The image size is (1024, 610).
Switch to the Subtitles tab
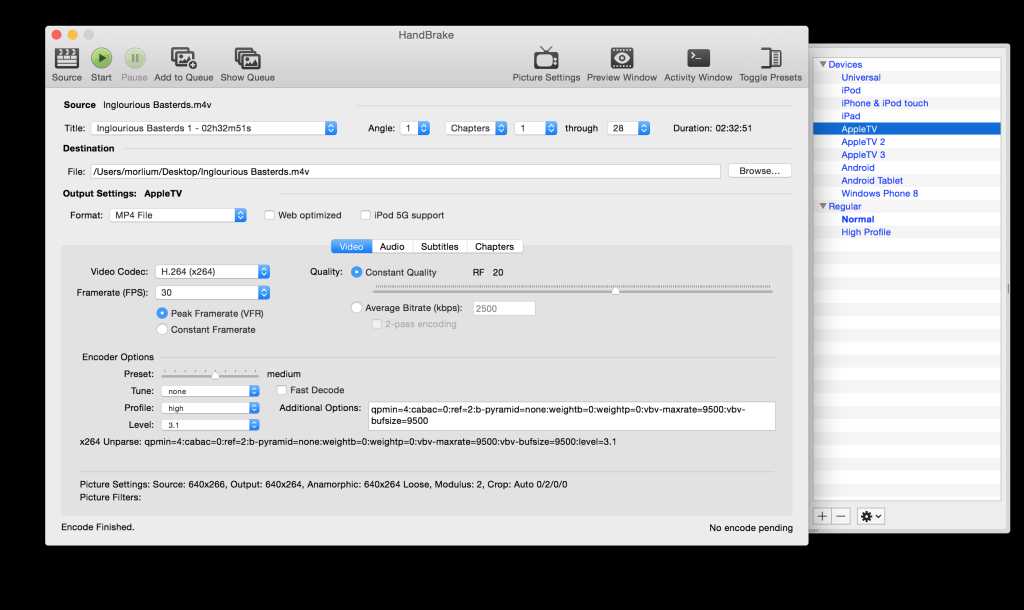click(440, 246)
